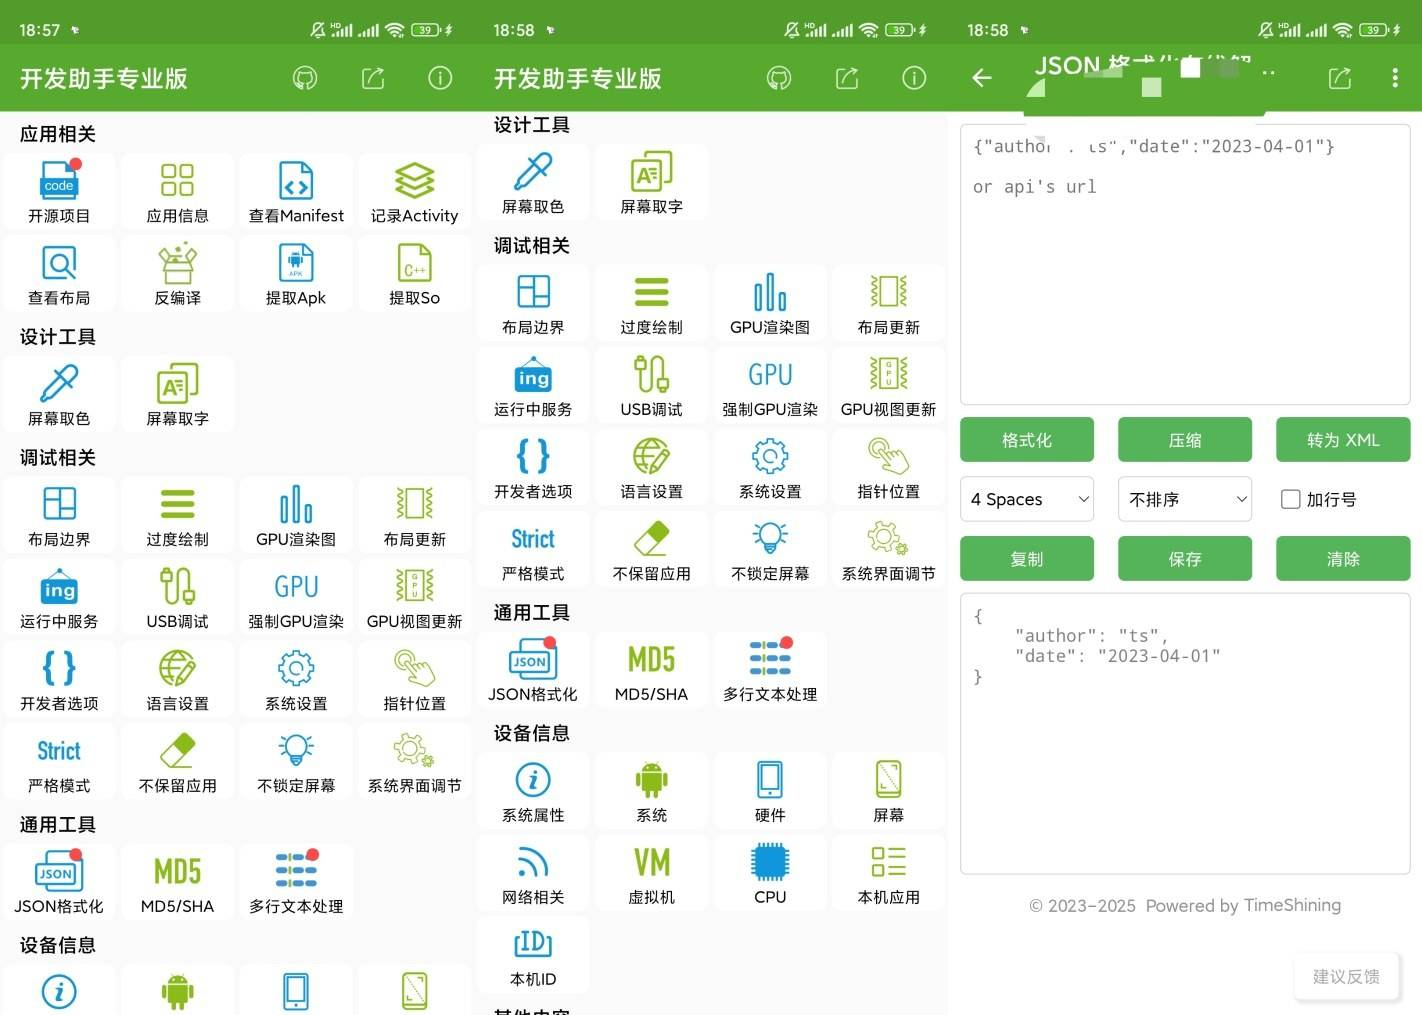The height and width of the screenshot is (1015, 1422).
Task: Expand the 4 Spaces indent dropdown
Action: coord(1027,499)
